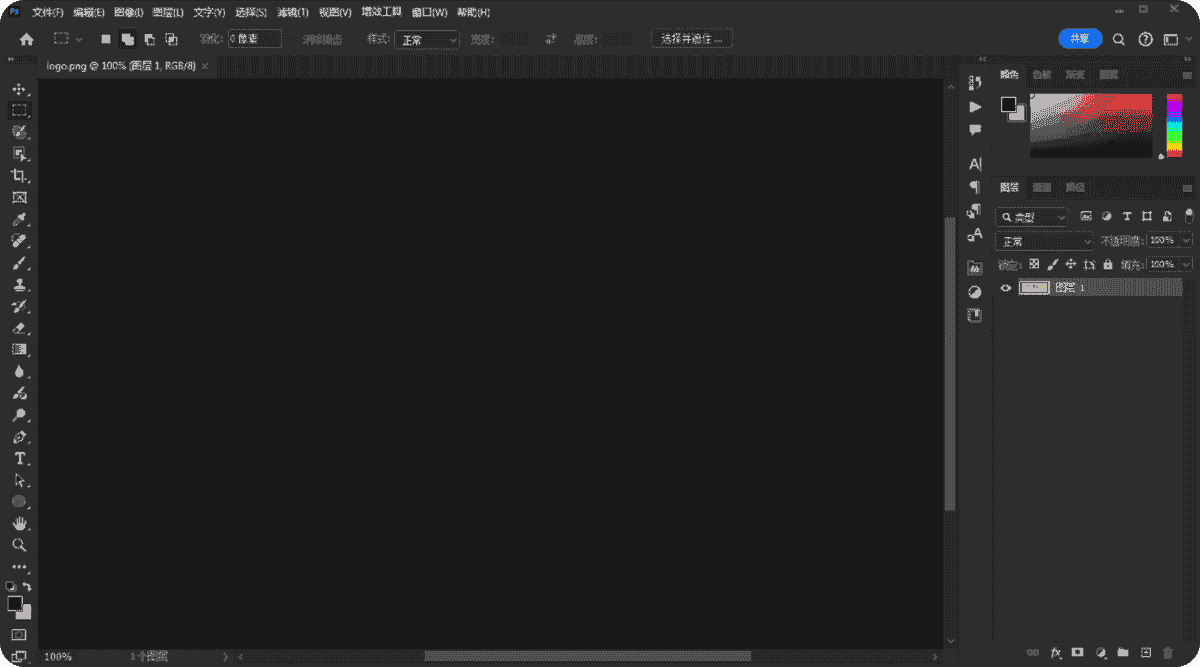Viewport: 1200px width, 667px height.
Task: Hide 图层 1 using eye icon
Action: (1006, 288)
